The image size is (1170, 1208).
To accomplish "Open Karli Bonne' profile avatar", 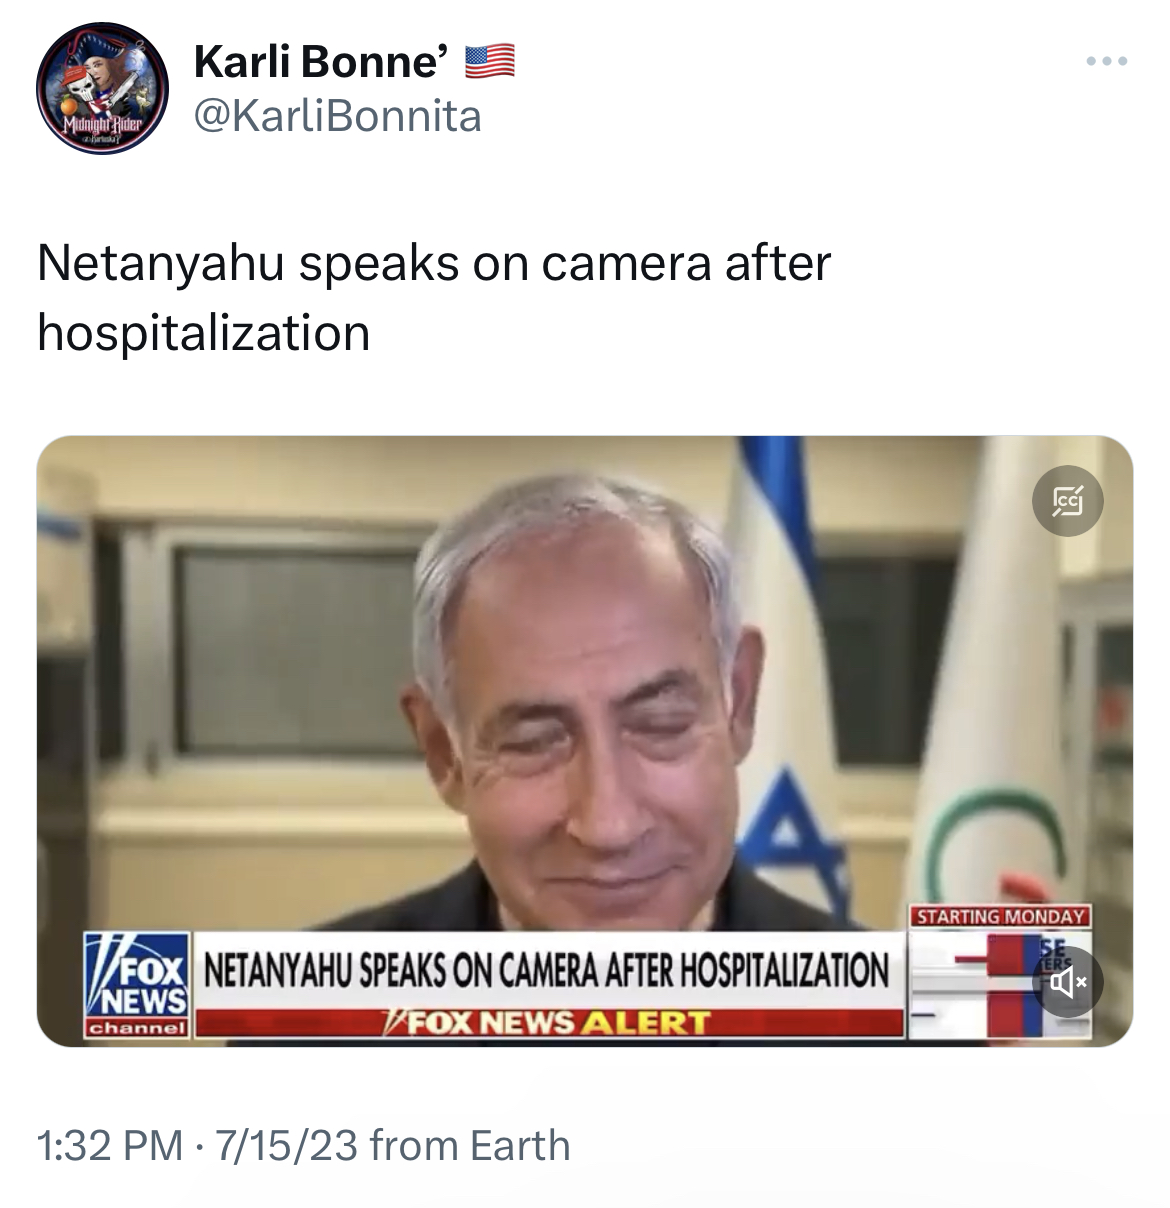I will pyautogui.click(x=103, y=88).
